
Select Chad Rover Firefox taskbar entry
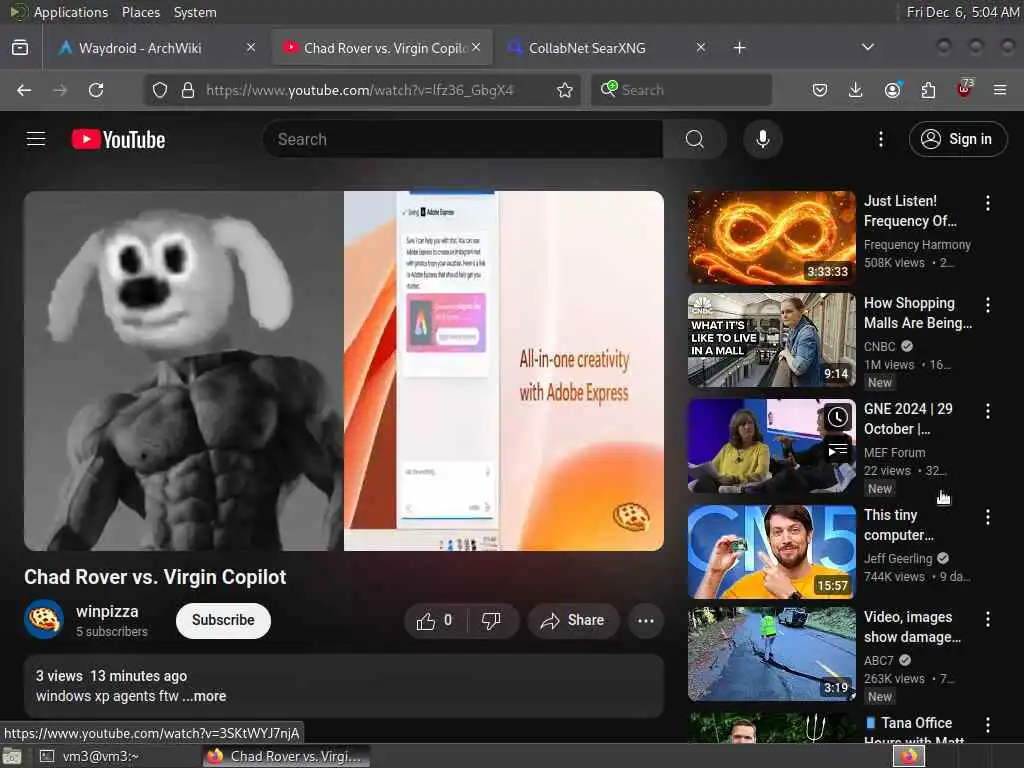pos(285,756)
